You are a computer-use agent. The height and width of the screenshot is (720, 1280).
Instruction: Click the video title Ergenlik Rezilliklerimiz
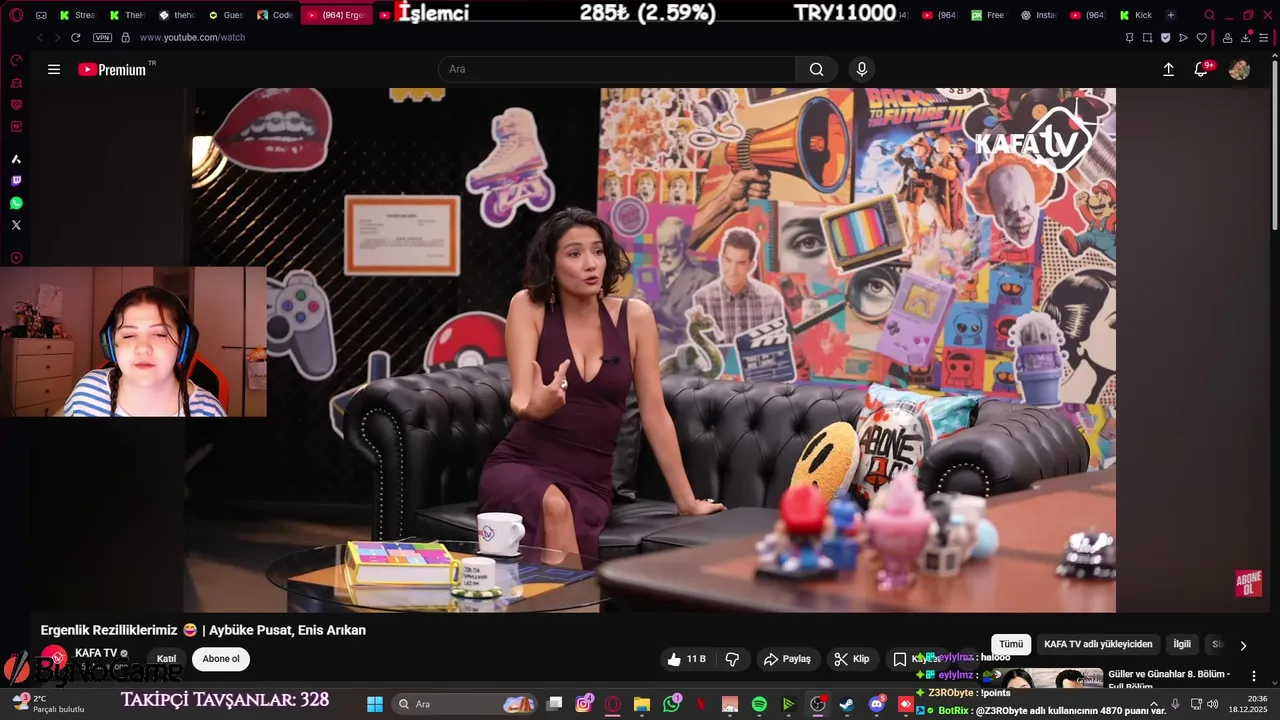pyautogui.click(x=203, y=630)
